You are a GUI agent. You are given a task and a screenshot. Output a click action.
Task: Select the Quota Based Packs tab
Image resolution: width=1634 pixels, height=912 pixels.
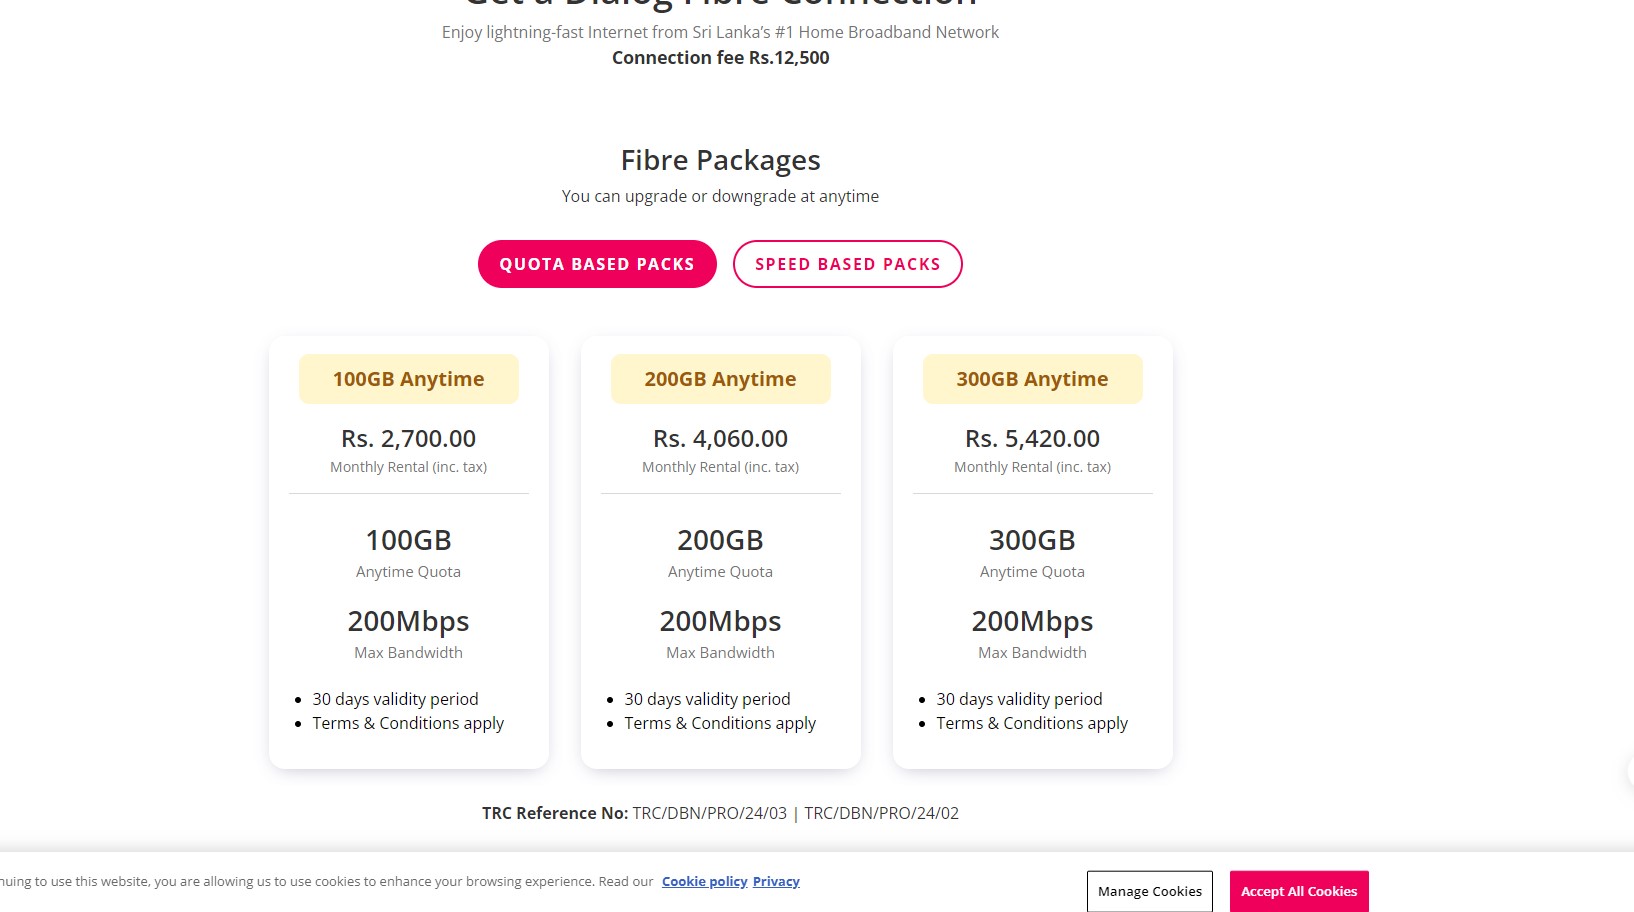tap(597, 264)
